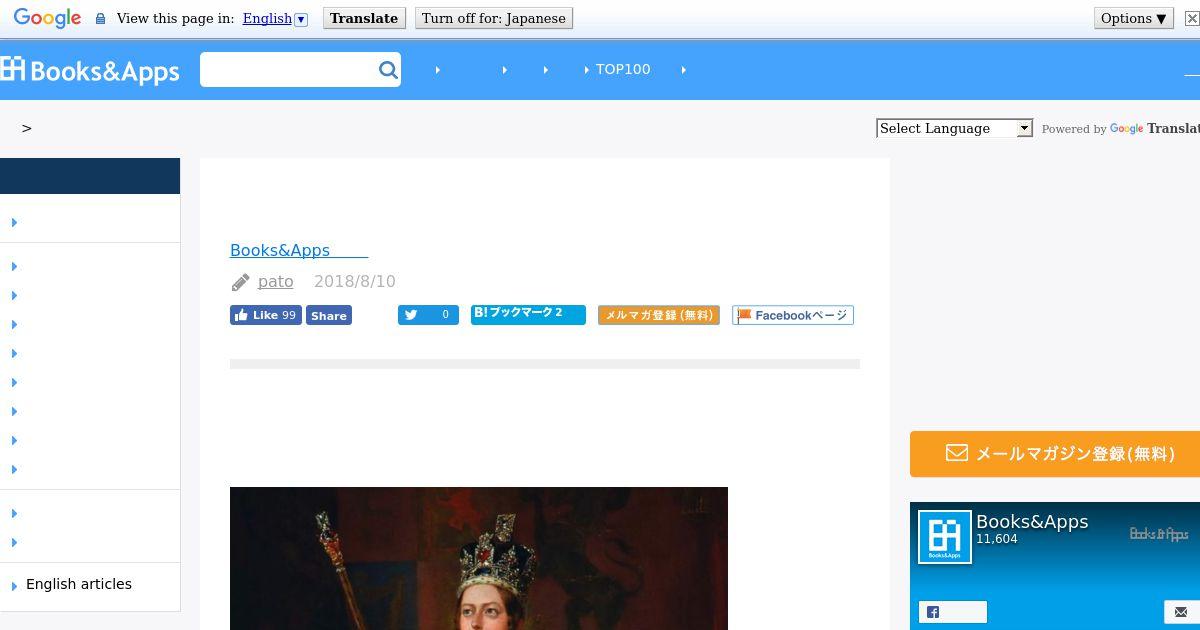
Task: Click the article portrait image
Action: [479, 558]
